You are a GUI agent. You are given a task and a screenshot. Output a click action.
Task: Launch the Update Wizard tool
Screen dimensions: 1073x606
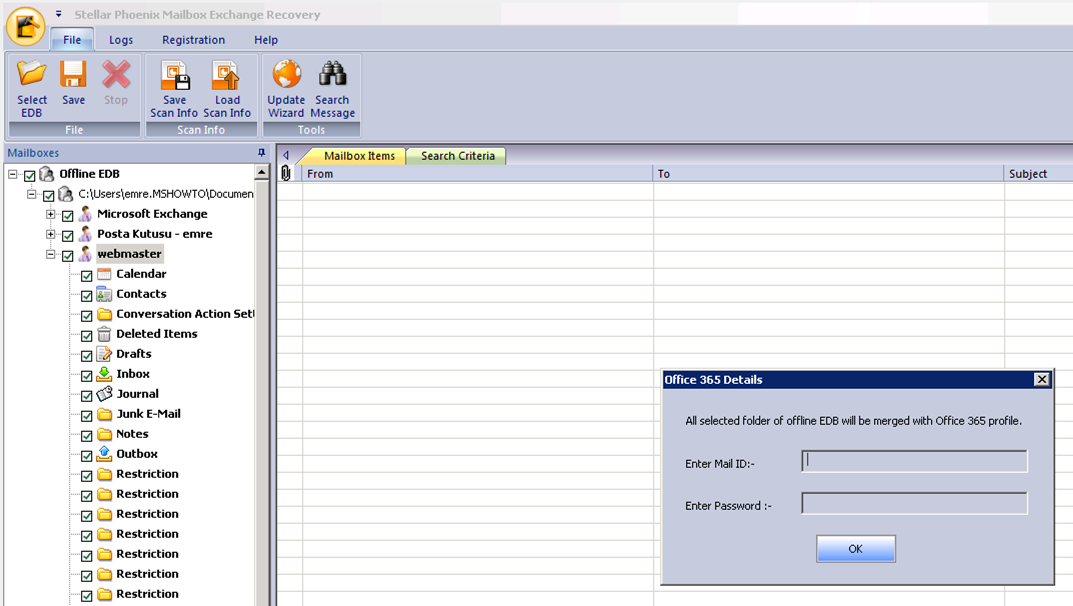[286, 89]
